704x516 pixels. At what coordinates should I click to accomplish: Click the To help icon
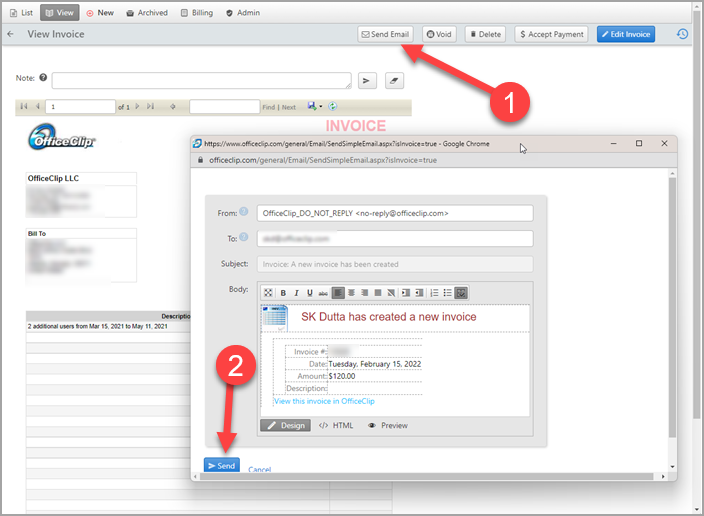pos(243,237)
